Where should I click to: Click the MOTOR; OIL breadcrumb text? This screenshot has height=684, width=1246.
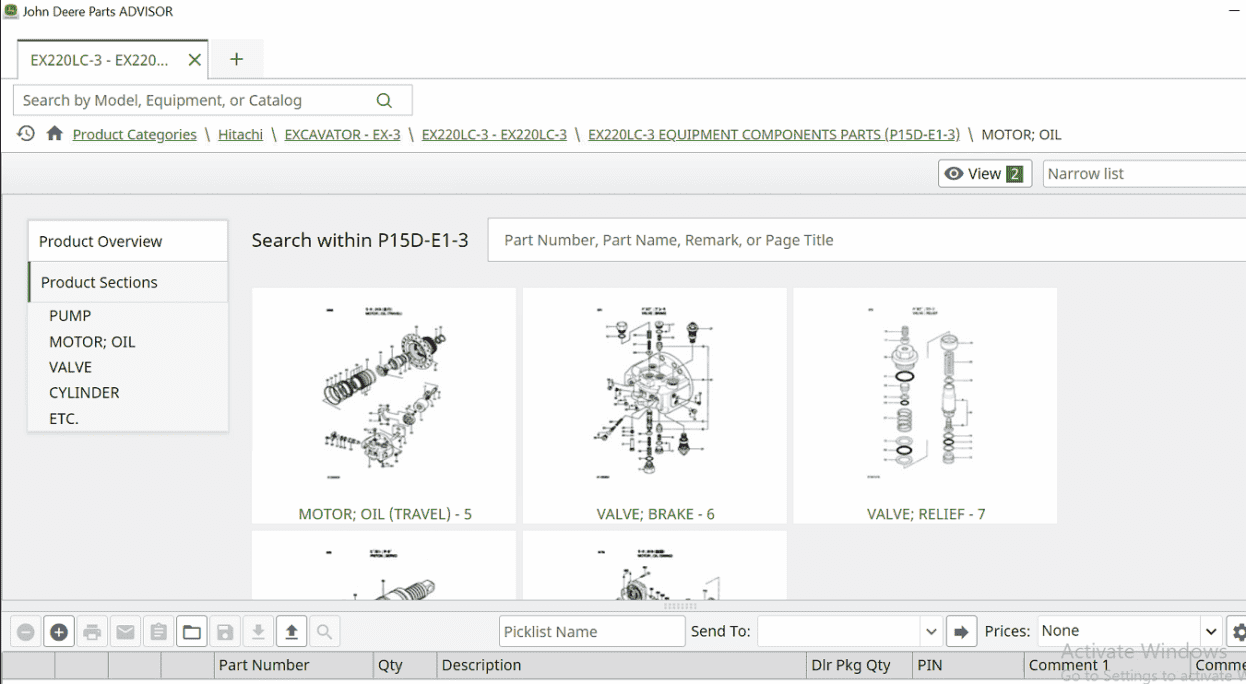1021,135
